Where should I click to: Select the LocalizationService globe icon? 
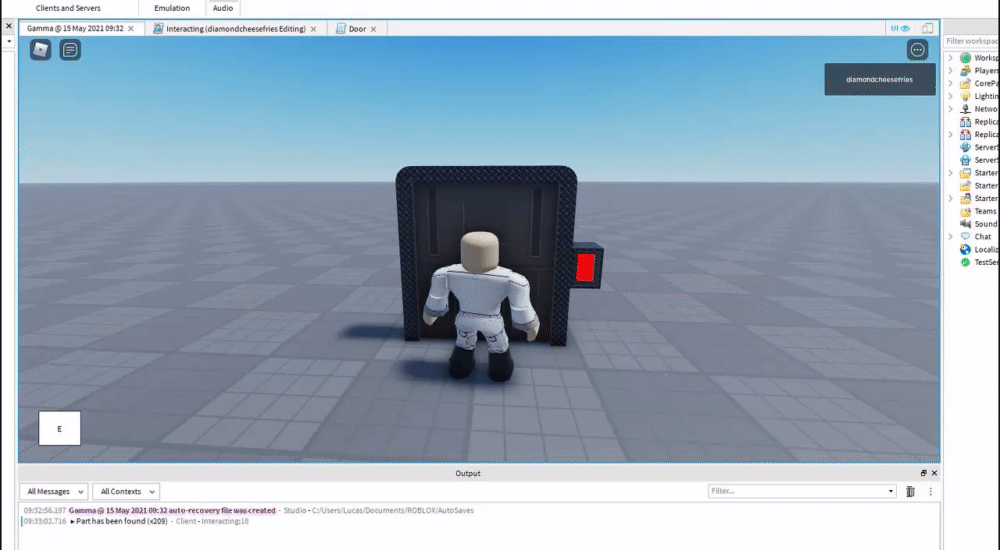tap(966, 249)
